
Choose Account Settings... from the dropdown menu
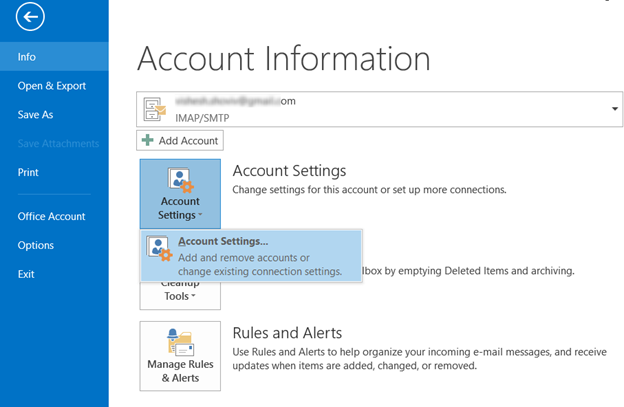tap(251, 256)
